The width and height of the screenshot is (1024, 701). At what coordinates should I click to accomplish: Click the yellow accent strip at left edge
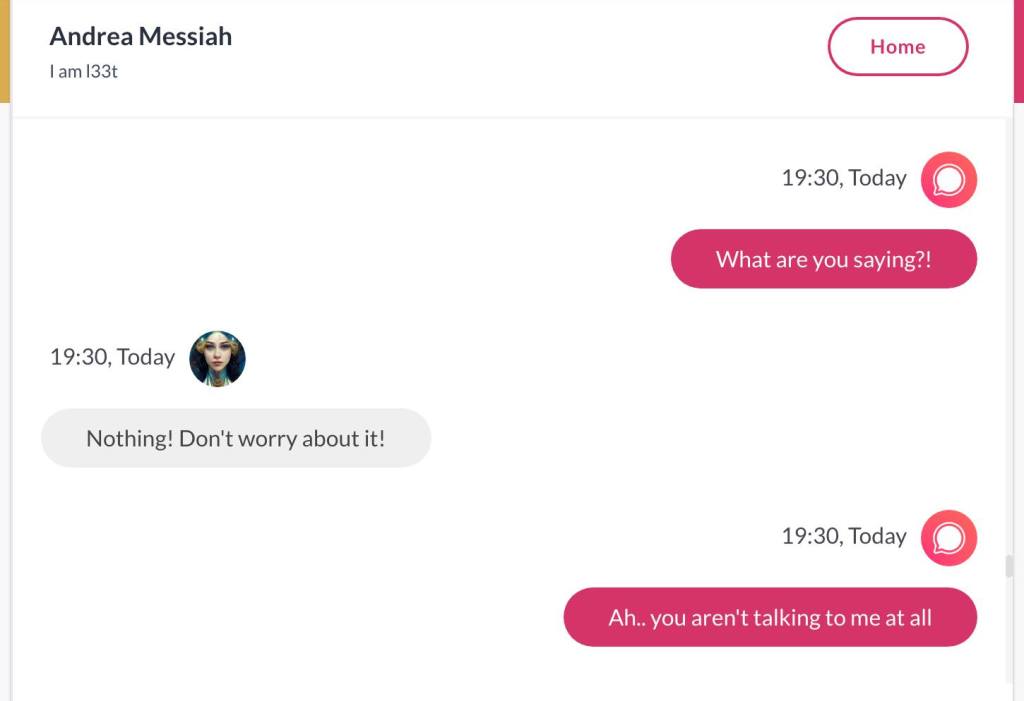coord(4,50)
